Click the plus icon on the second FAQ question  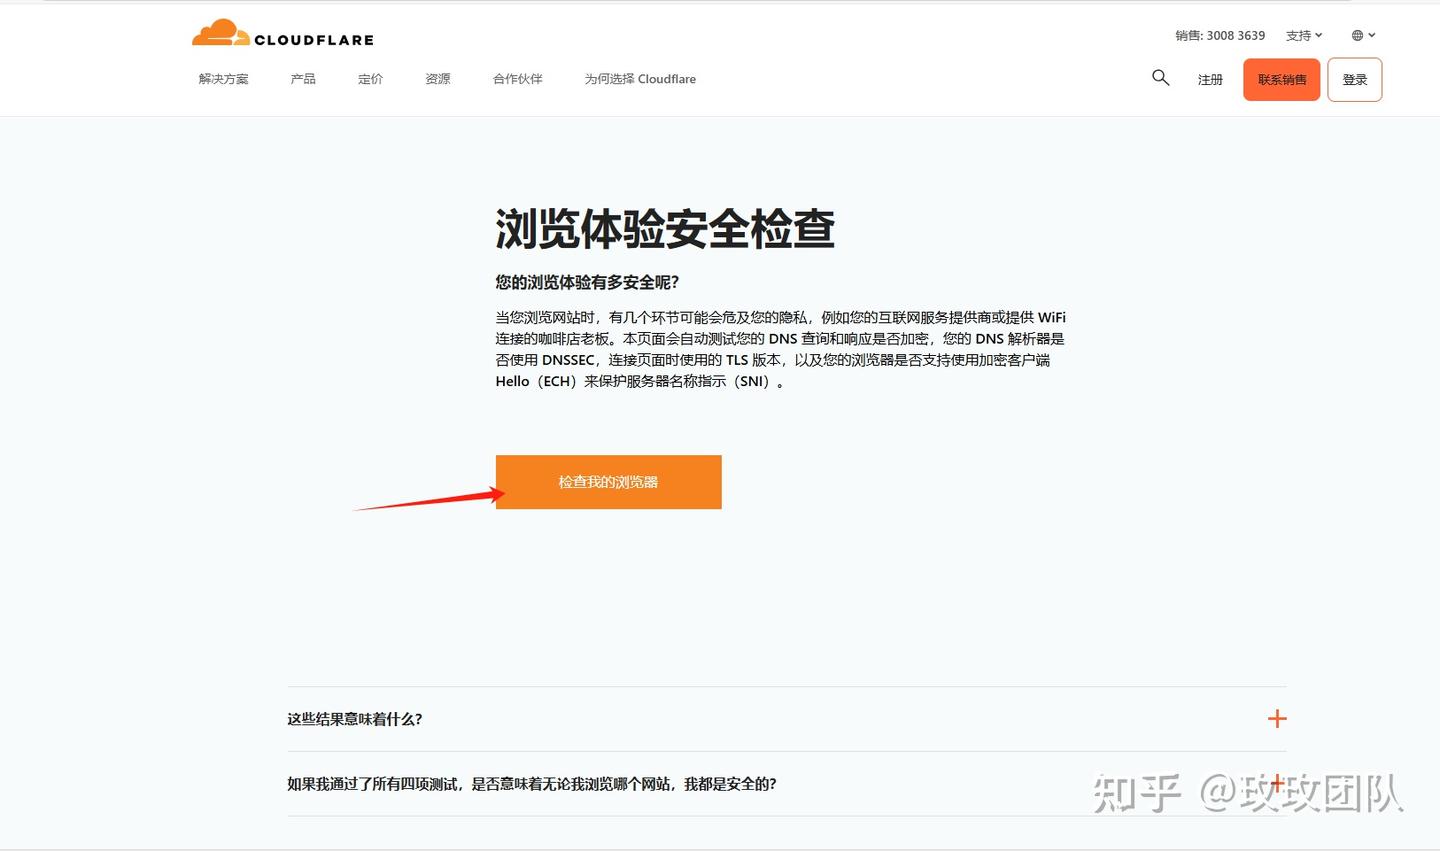[x=1276, y=784]
